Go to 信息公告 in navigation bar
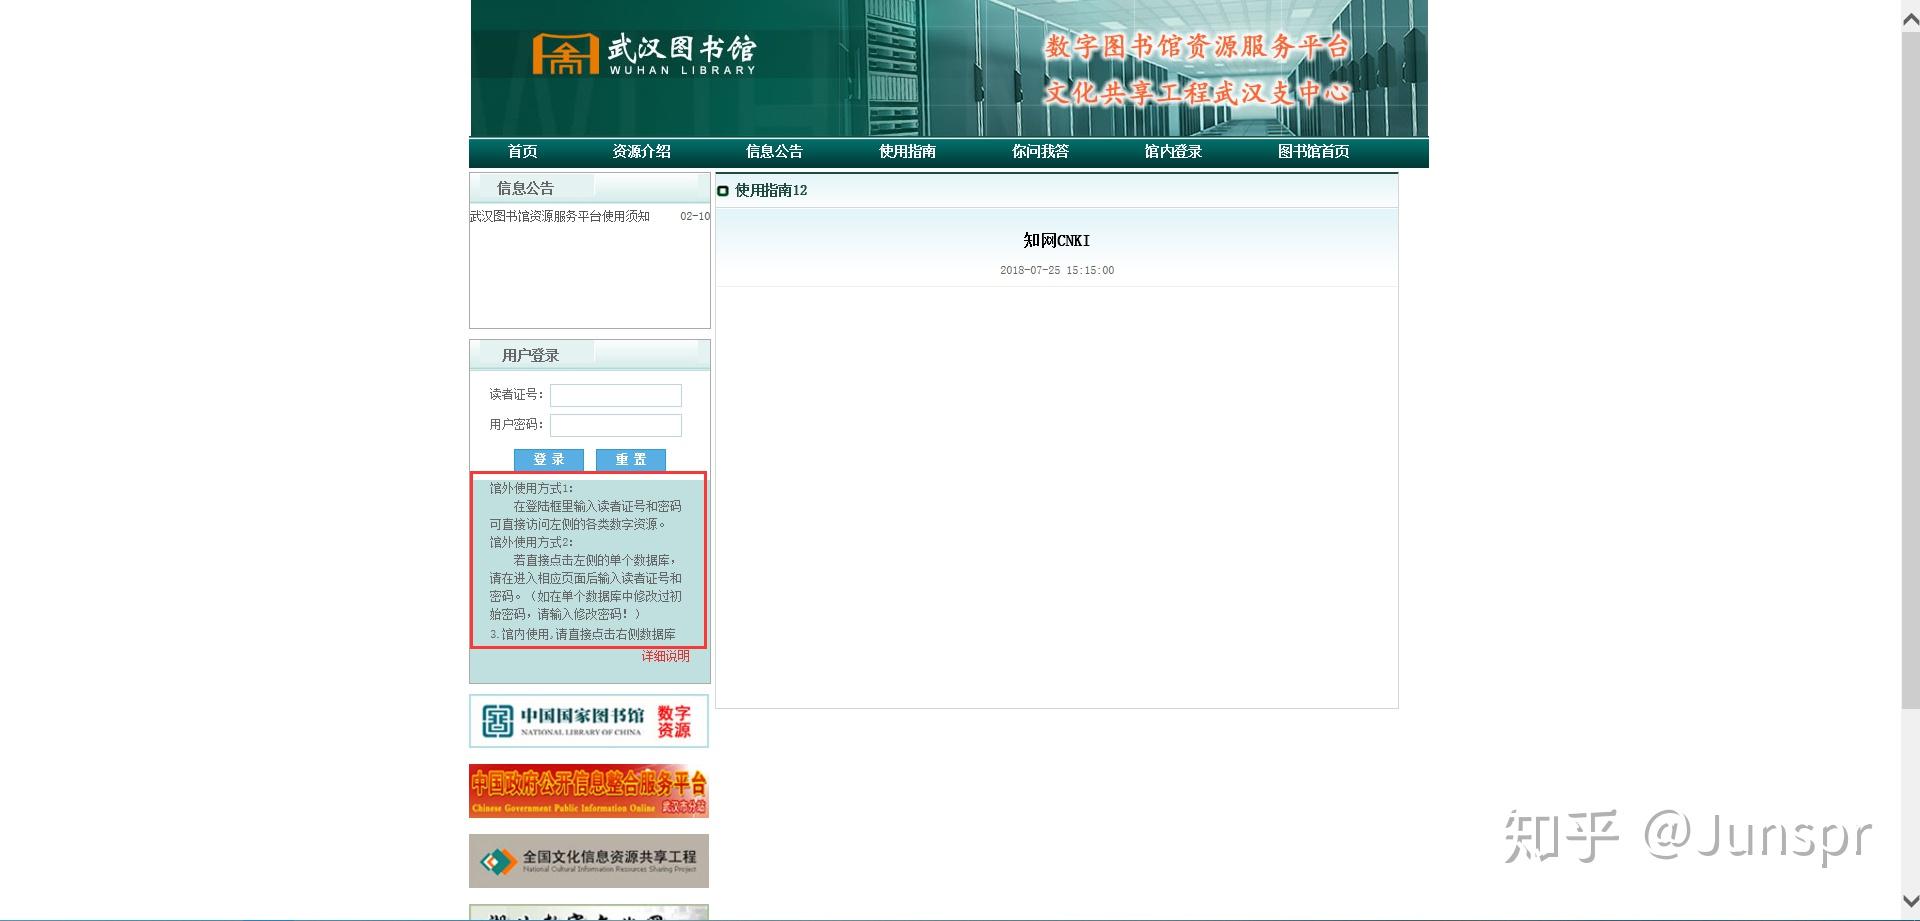The image size is (1920, 921). 774,152
